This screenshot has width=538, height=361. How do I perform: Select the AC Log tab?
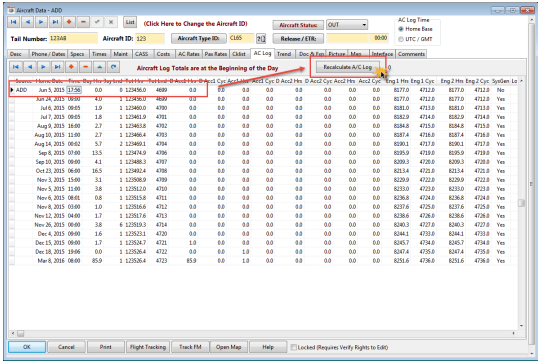(x=262, y=53)
